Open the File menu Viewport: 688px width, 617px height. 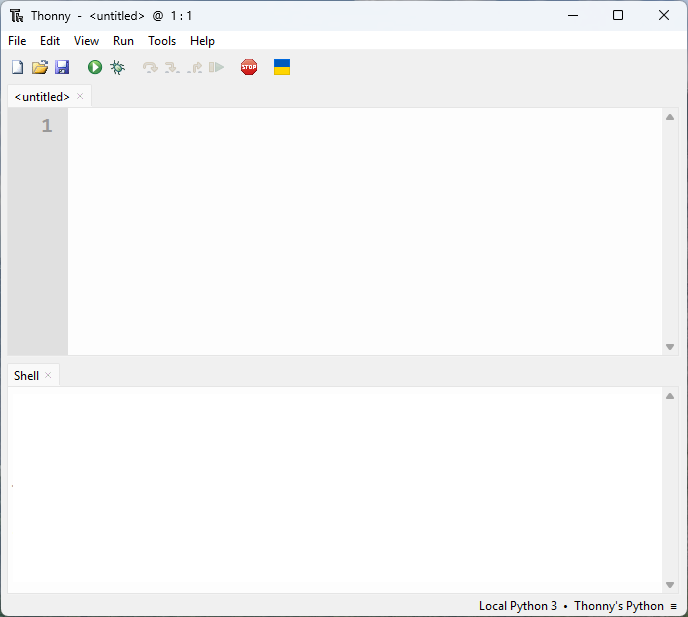tap(17, 41)
